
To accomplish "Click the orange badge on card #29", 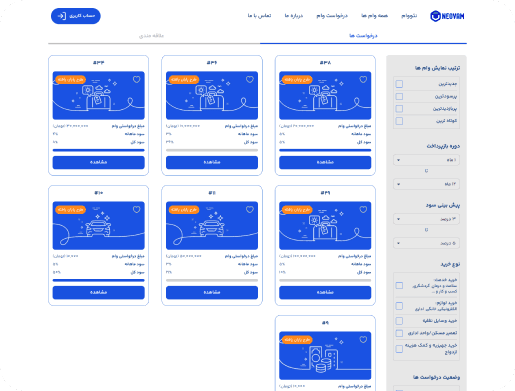I will point(297,210).
